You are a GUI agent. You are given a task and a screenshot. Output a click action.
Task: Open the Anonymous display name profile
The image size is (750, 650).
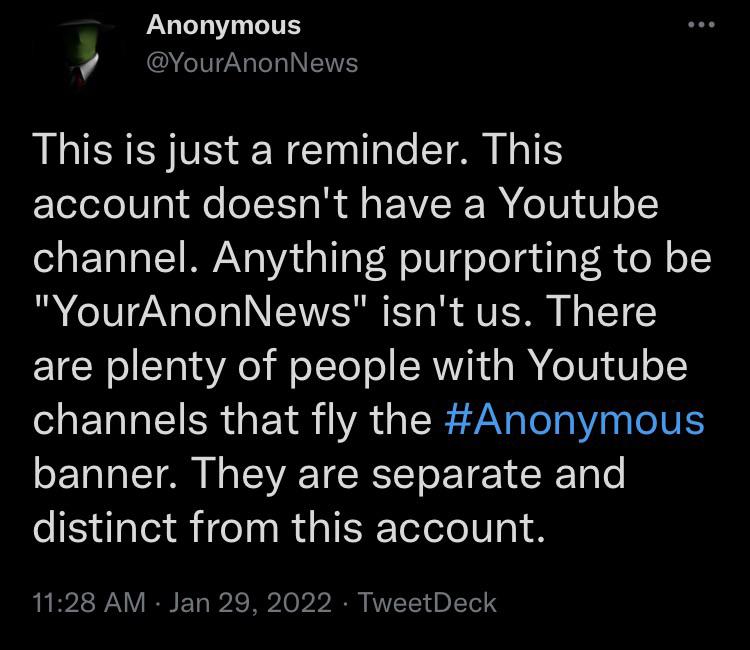pyautogui.click(x=222, y=24)
